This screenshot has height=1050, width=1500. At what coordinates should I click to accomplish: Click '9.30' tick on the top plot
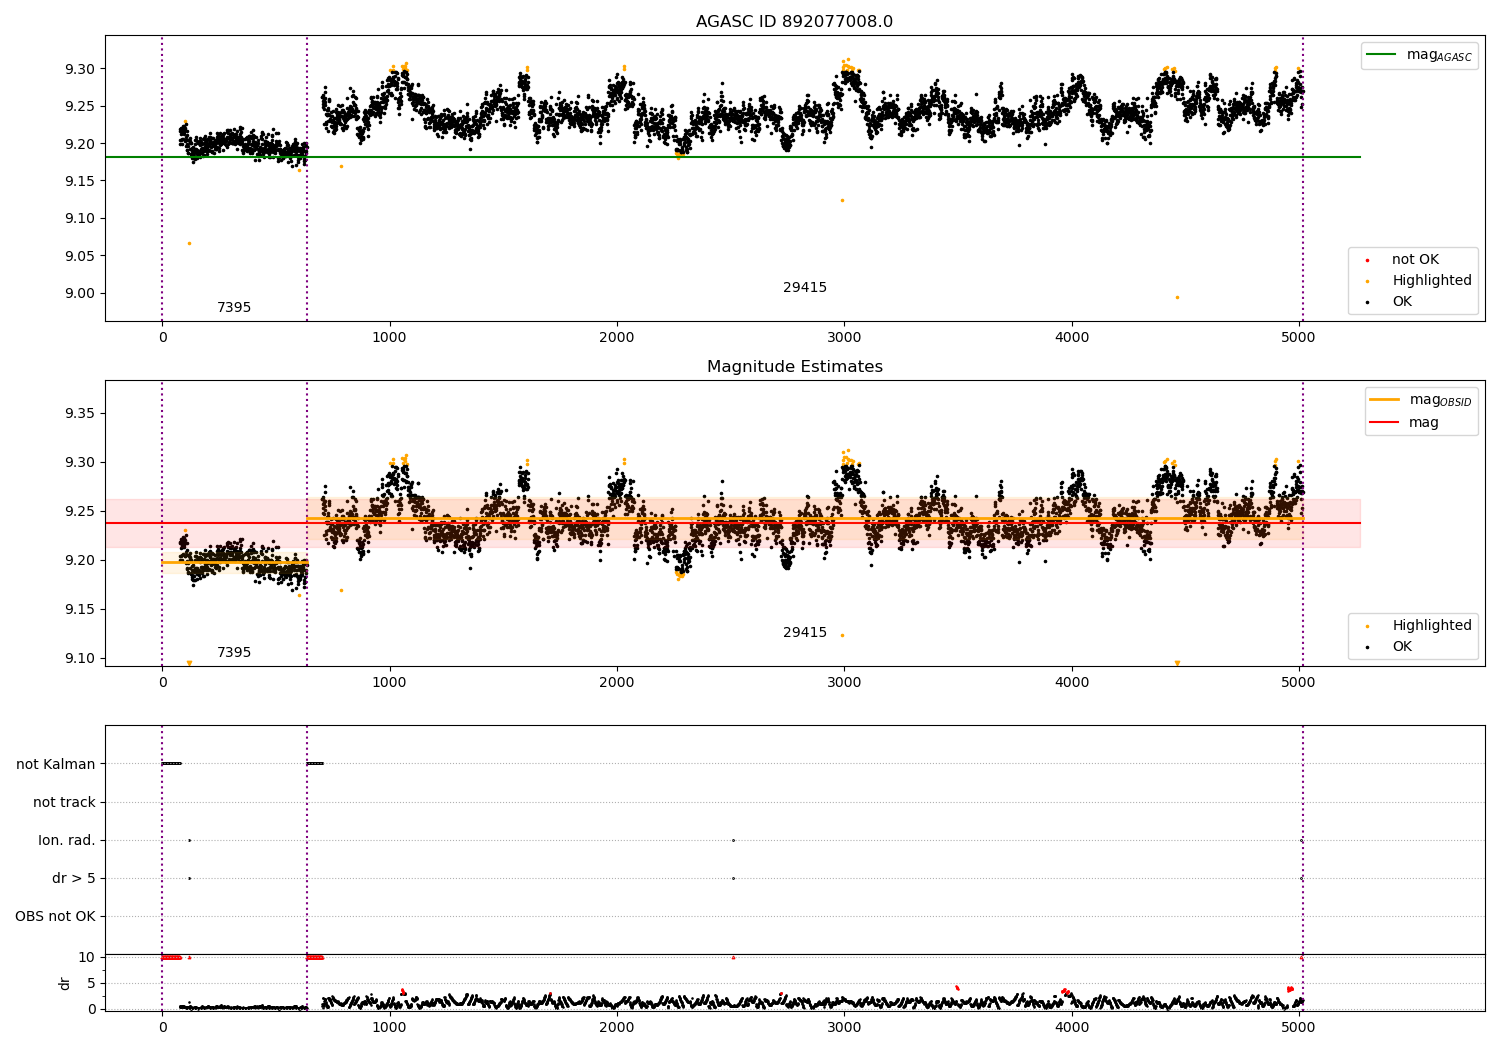point(79,69)
